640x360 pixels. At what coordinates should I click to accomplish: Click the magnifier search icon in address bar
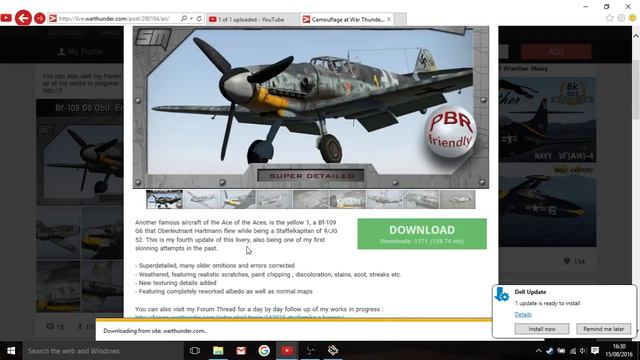pyautogui.click(x=184, y=18)
